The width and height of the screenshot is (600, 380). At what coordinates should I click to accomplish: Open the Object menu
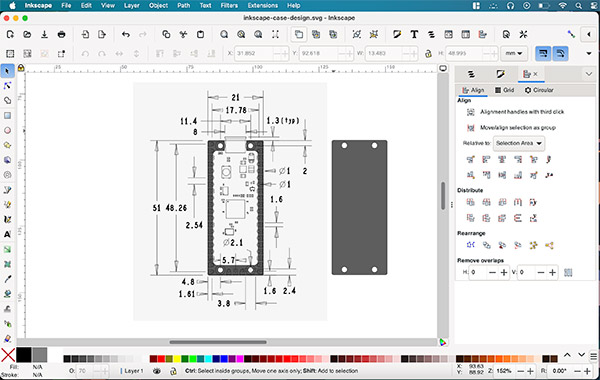click(x=158, y=5)
